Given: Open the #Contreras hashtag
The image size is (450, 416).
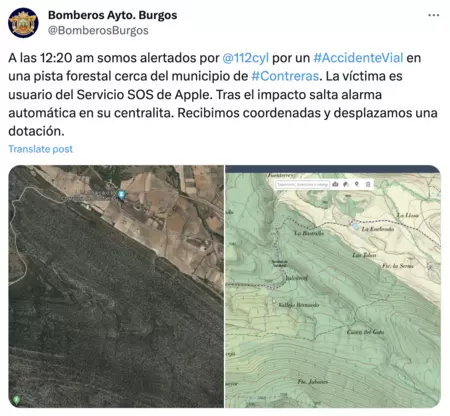Looking at the screenshot, I should click(285, 76).
